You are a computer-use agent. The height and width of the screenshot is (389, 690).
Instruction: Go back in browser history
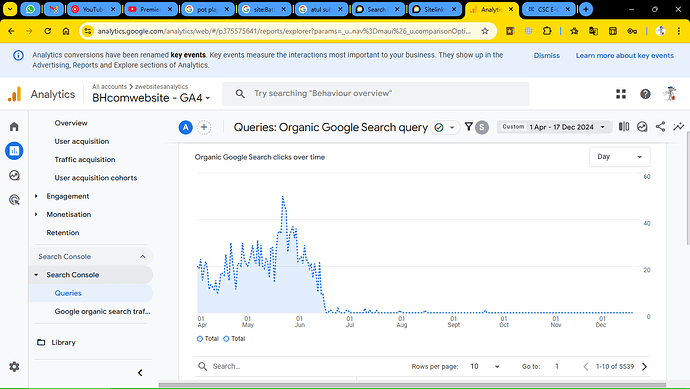(x=11, y=31)
